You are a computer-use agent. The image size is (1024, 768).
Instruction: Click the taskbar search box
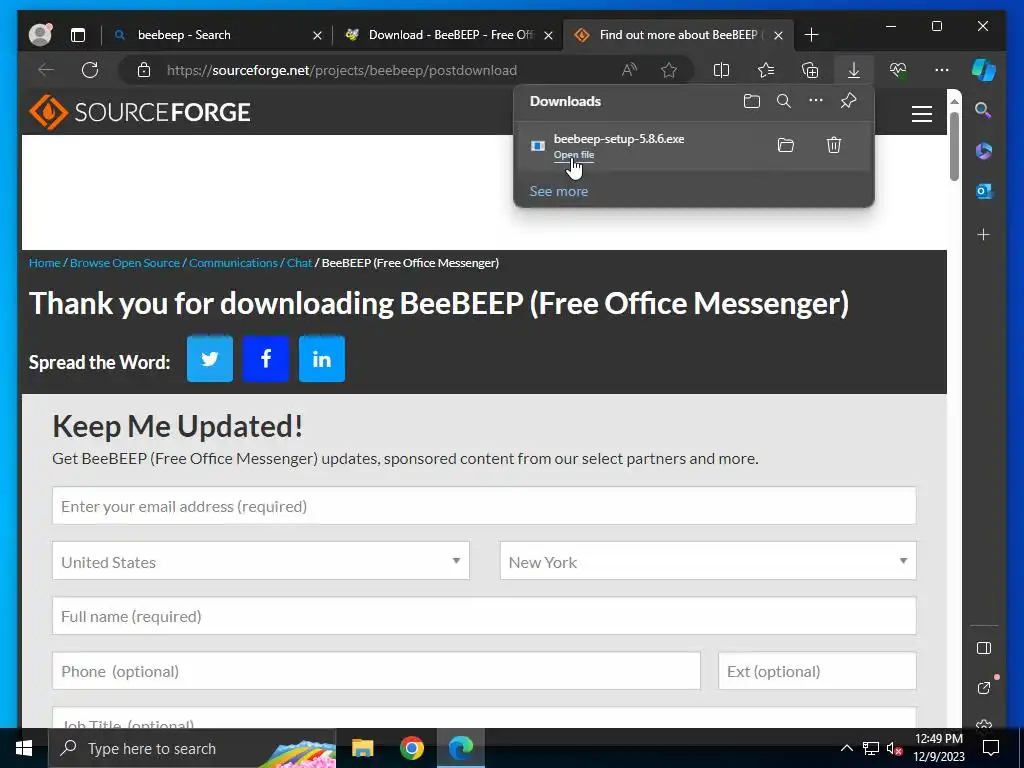point(192,748)
